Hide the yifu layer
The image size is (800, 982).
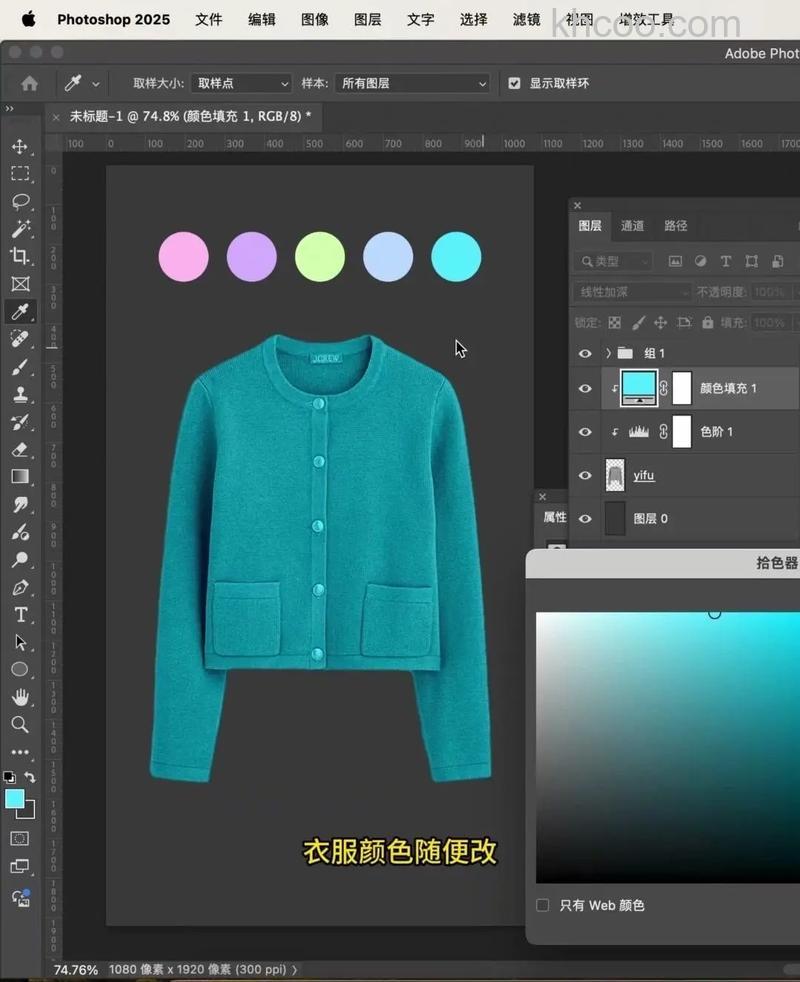585,474
